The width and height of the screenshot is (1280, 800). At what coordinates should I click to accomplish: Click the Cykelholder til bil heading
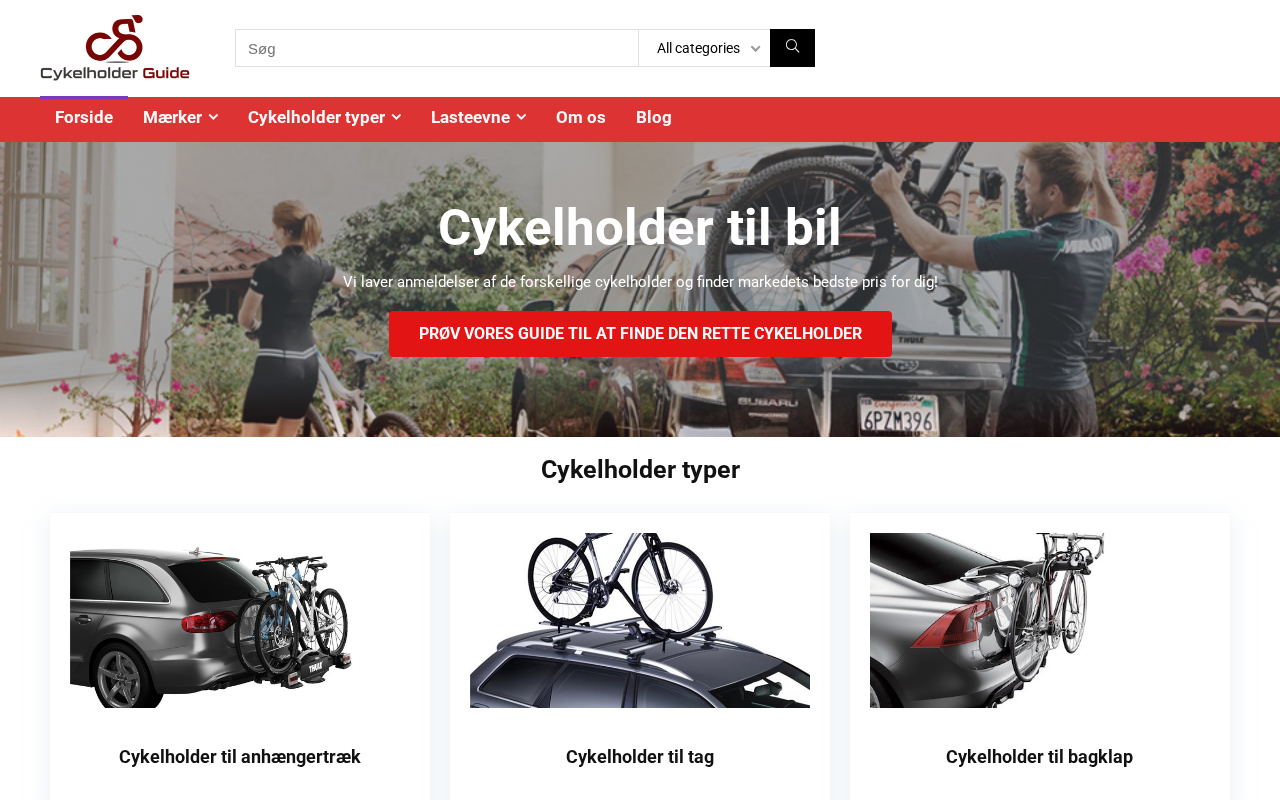tap(640, 228)
